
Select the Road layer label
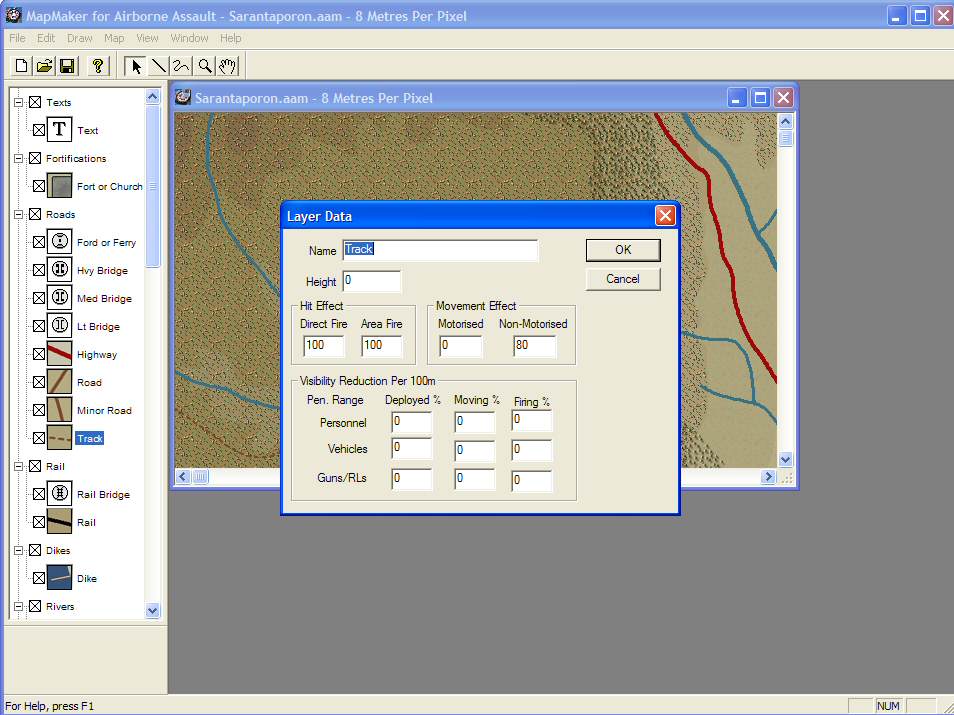(x=89, y=382)
